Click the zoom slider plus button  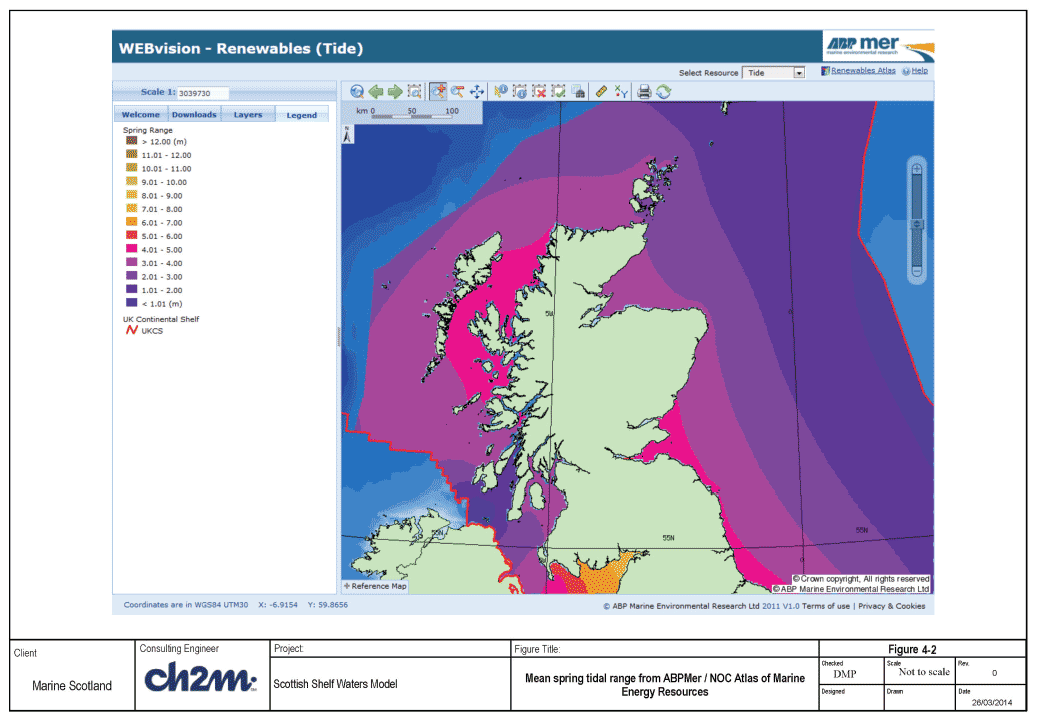(x=917, y=170)
